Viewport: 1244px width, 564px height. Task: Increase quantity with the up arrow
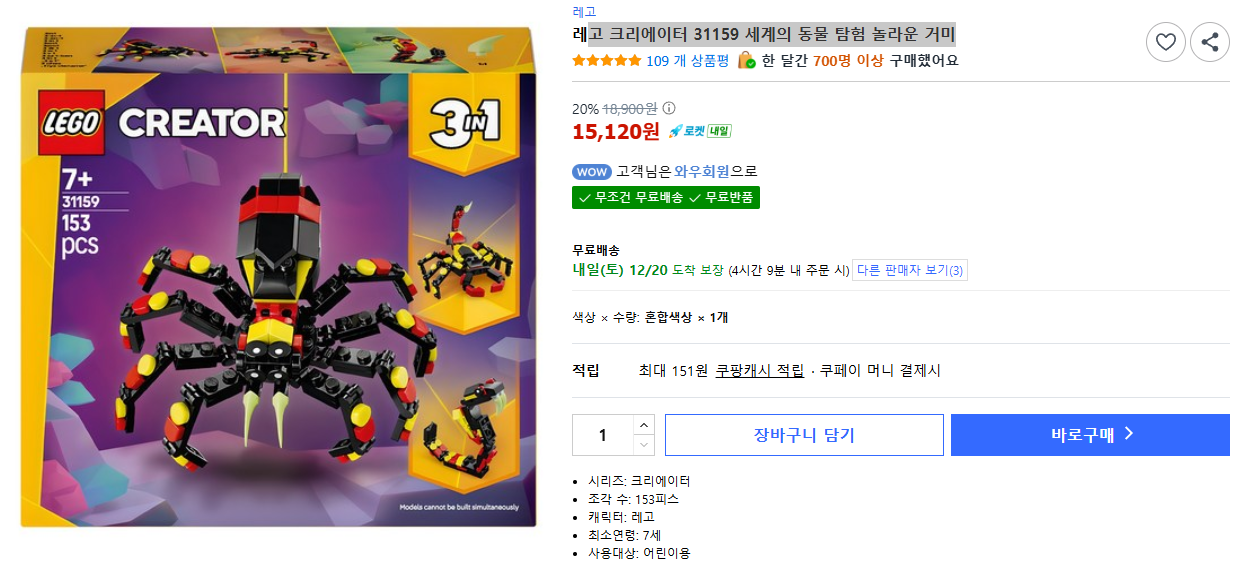click(644, 425)
